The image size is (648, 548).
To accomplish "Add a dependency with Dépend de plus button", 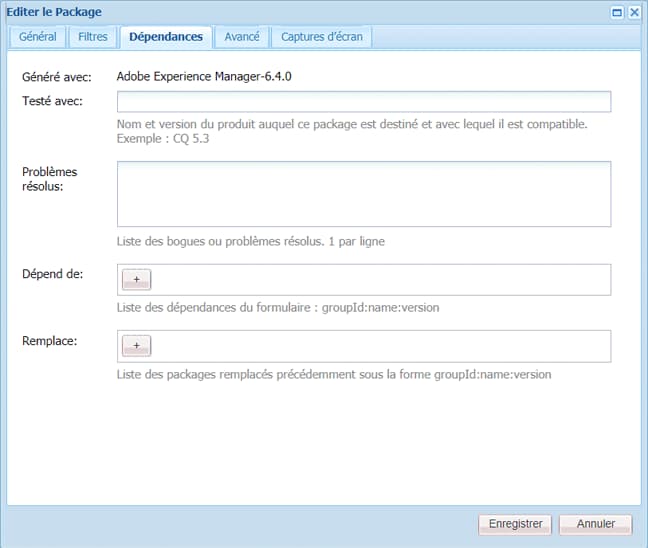I will coord(136,279).
